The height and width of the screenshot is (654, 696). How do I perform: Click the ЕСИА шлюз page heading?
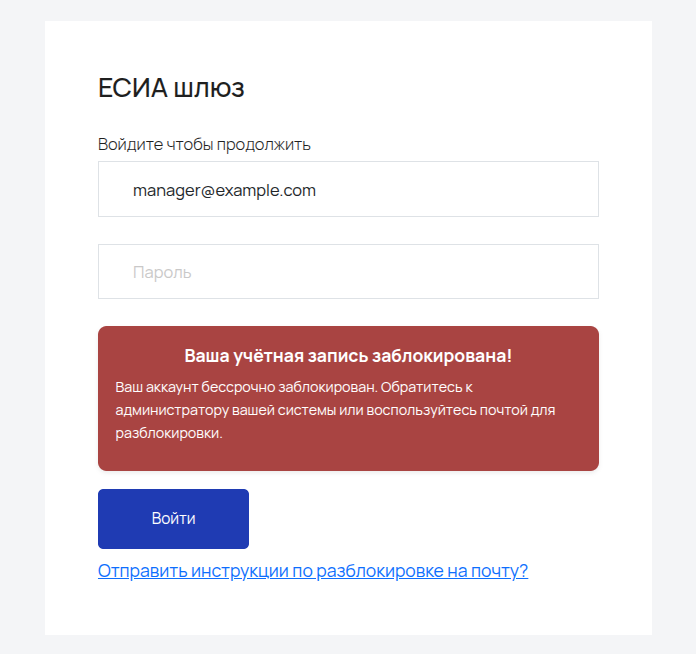coord(171,88)
